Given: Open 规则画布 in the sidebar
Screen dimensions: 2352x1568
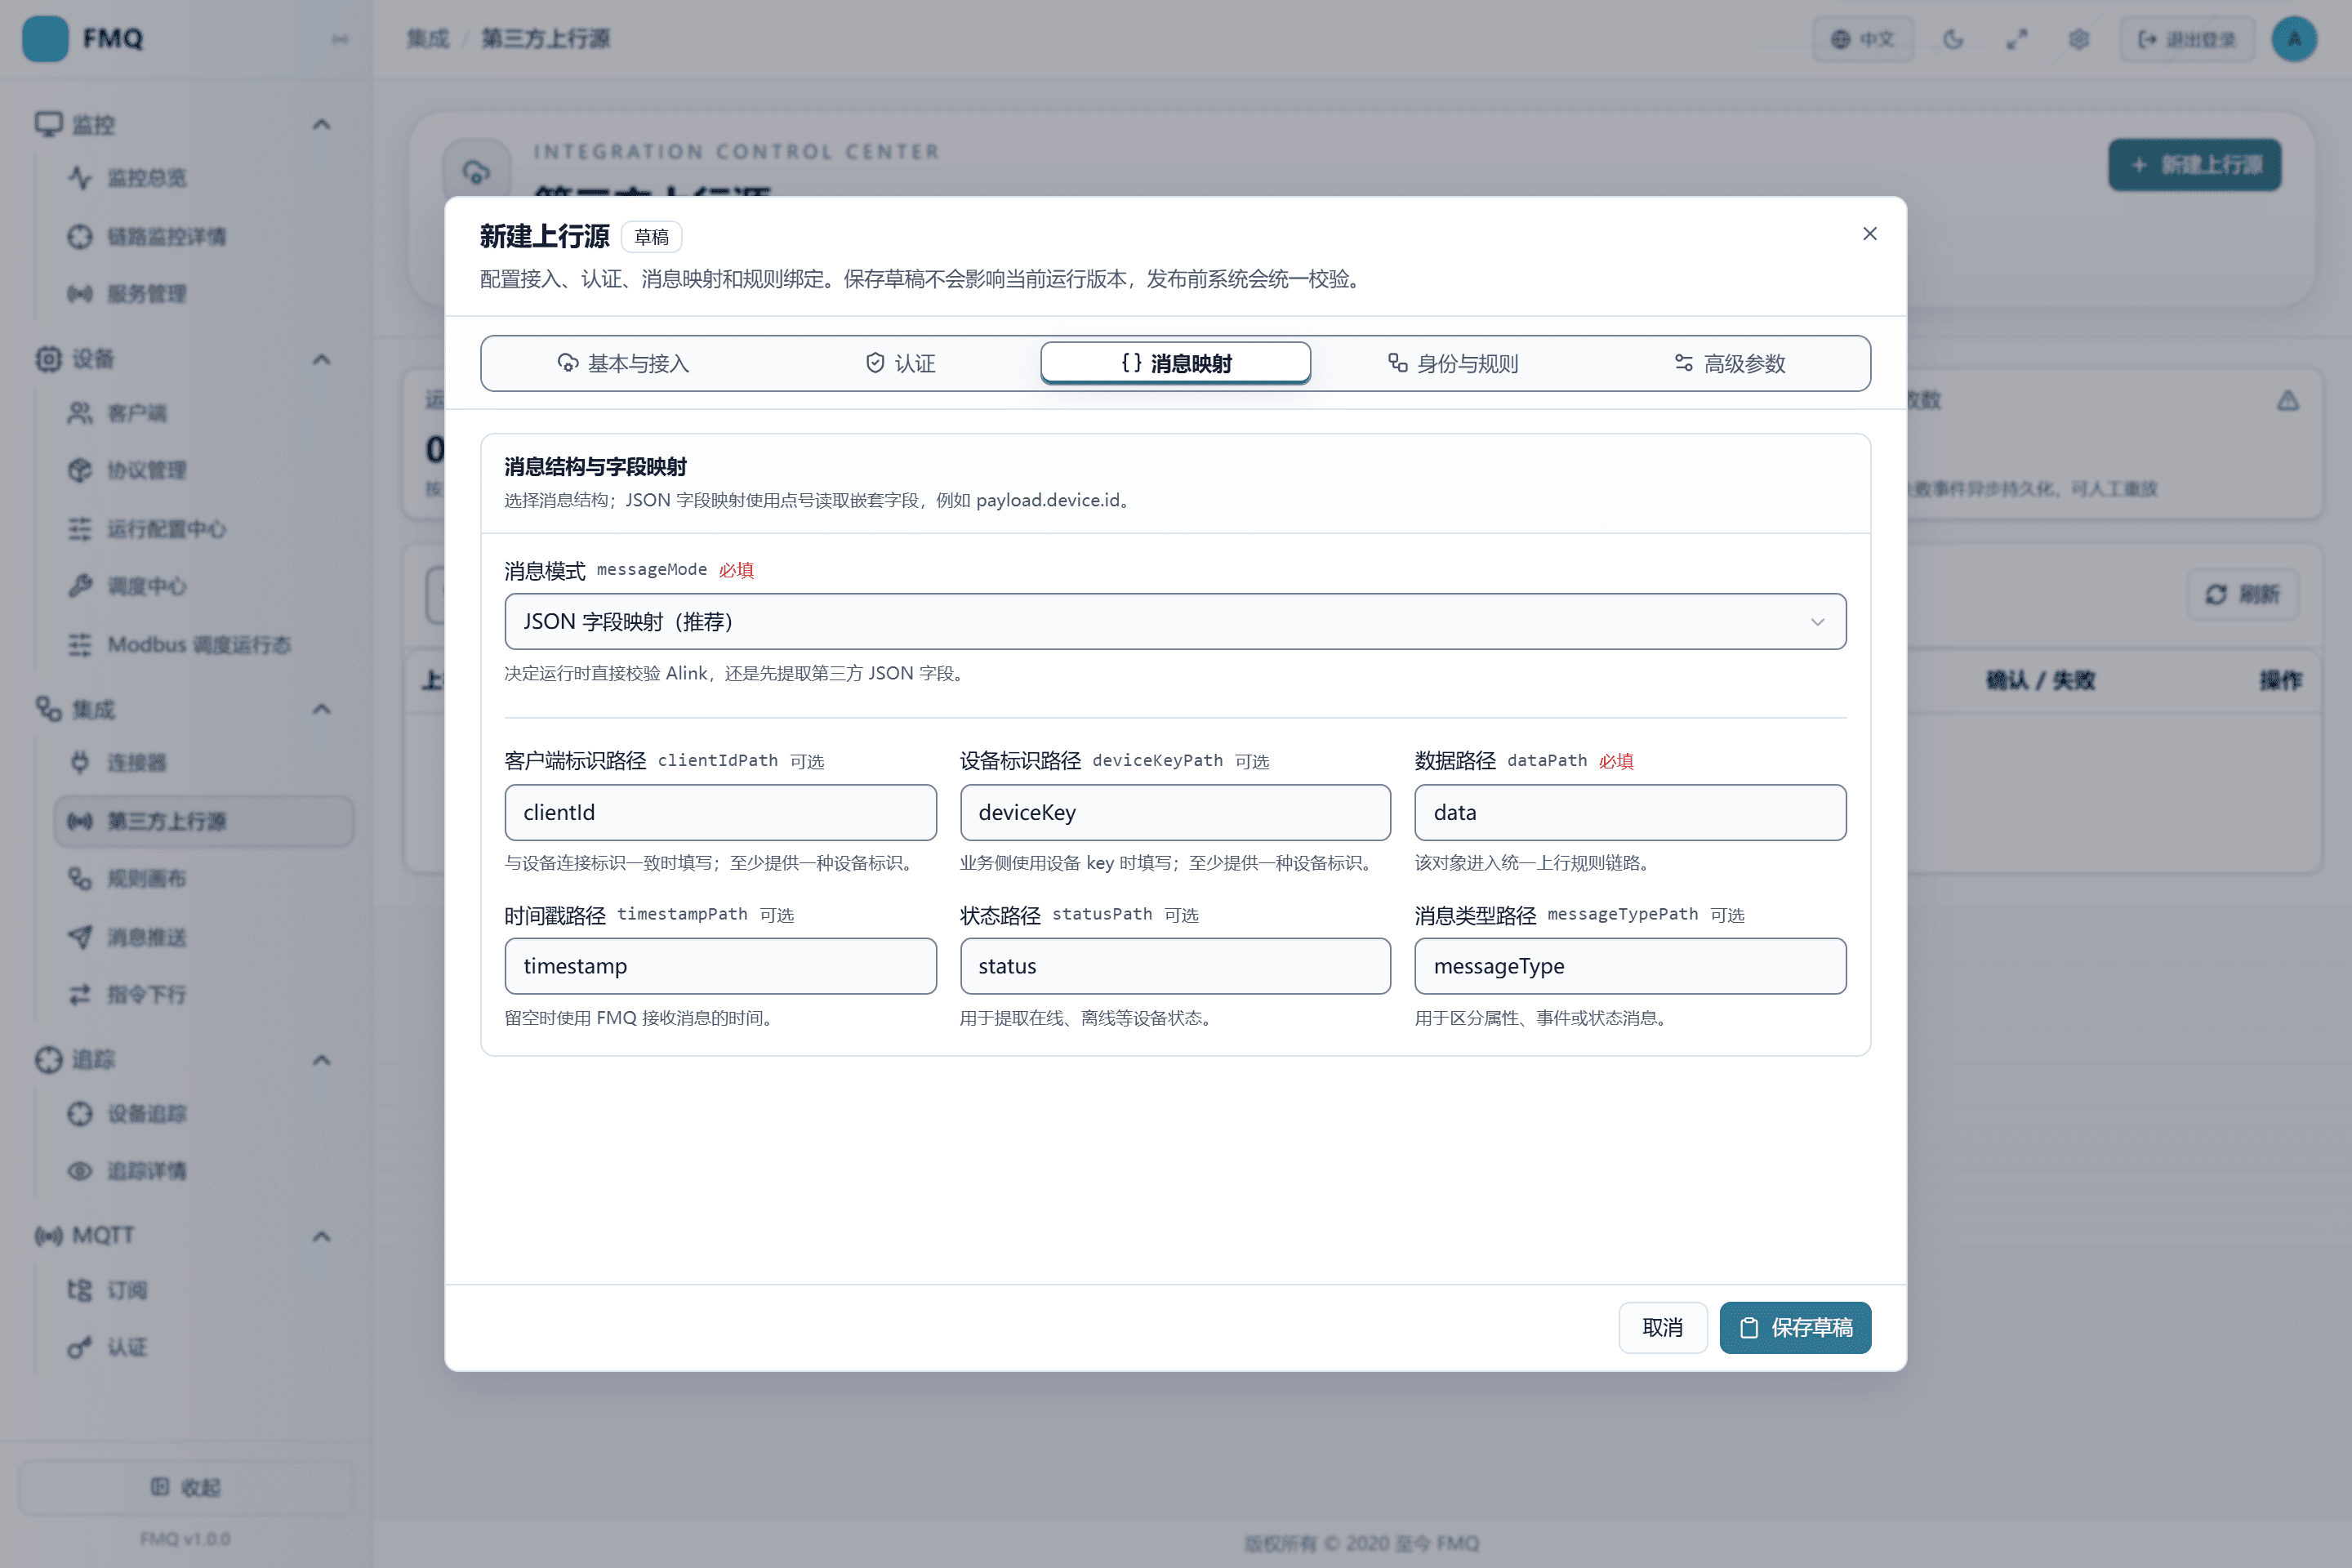Looking at the screenshot, I should pyautogui.click(x=203, y=879).
